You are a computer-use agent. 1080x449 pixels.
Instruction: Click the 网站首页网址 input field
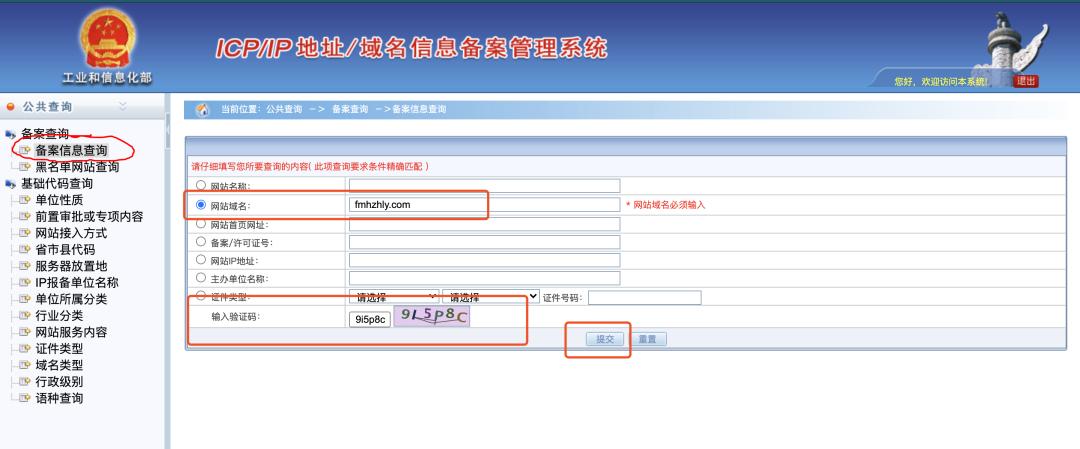pyautogui.click(x=484, y=224)
